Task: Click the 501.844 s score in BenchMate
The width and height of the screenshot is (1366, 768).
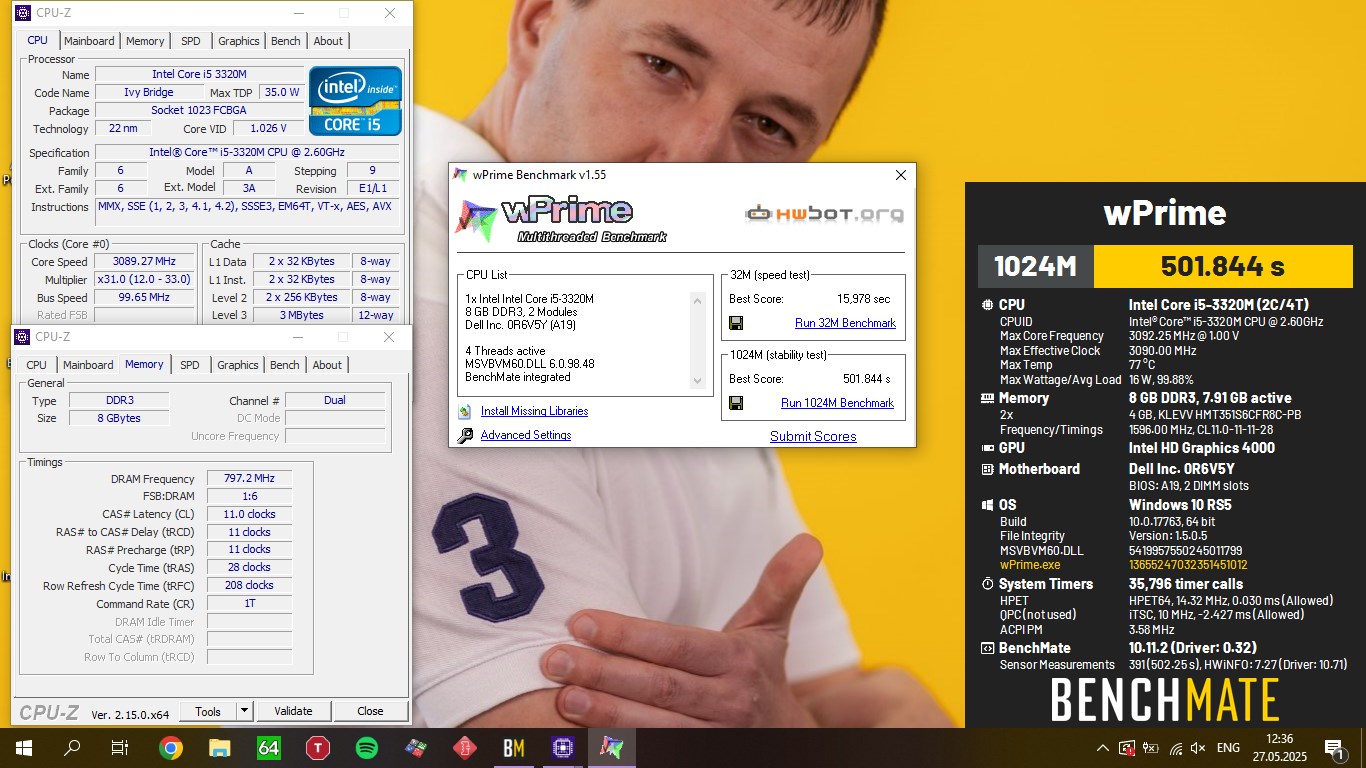Action: click(1223, 267)
